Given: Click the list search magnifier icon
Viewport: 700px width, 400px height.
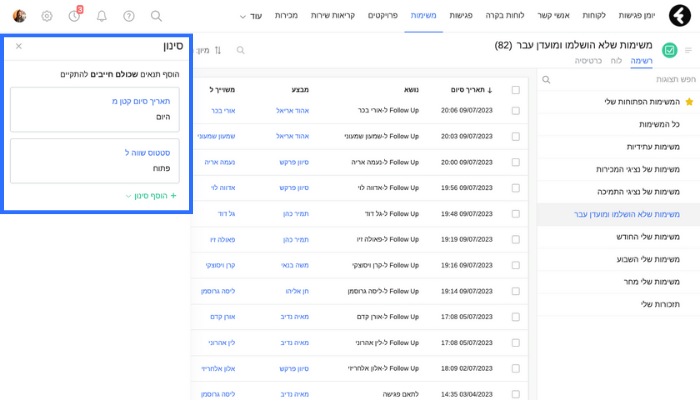Looking at the screenshot, I should (241, 50).
